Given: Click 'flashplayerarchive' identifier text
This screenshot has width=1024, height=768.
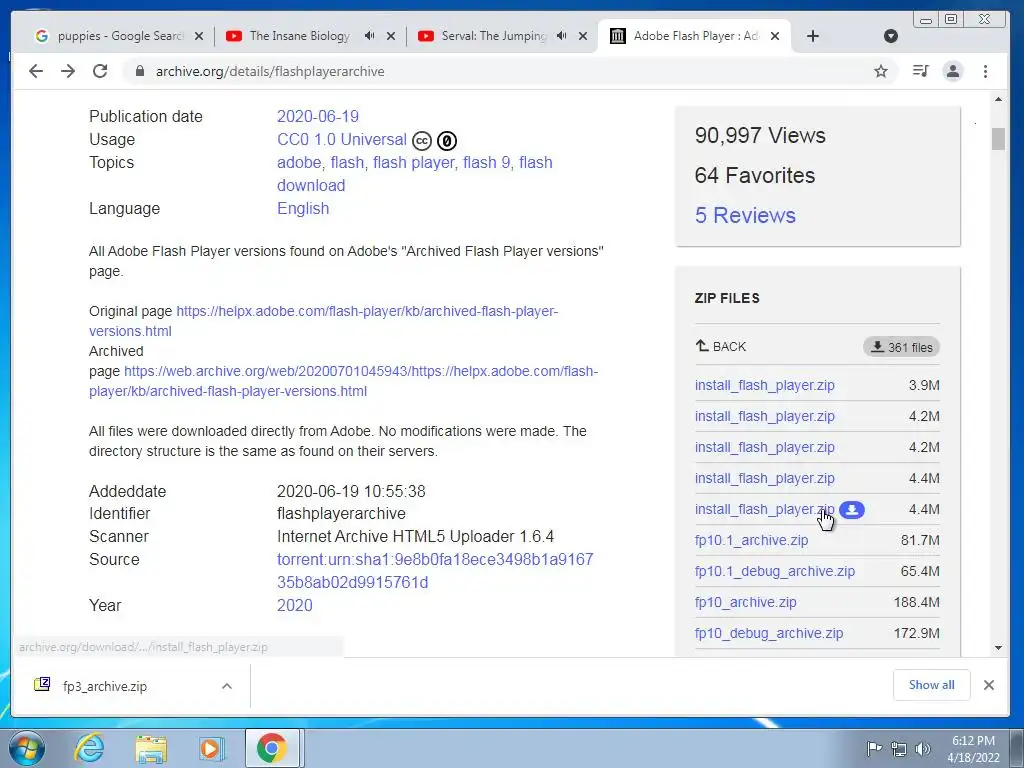Looking at the screenshot, I should (x=341, y=513).
